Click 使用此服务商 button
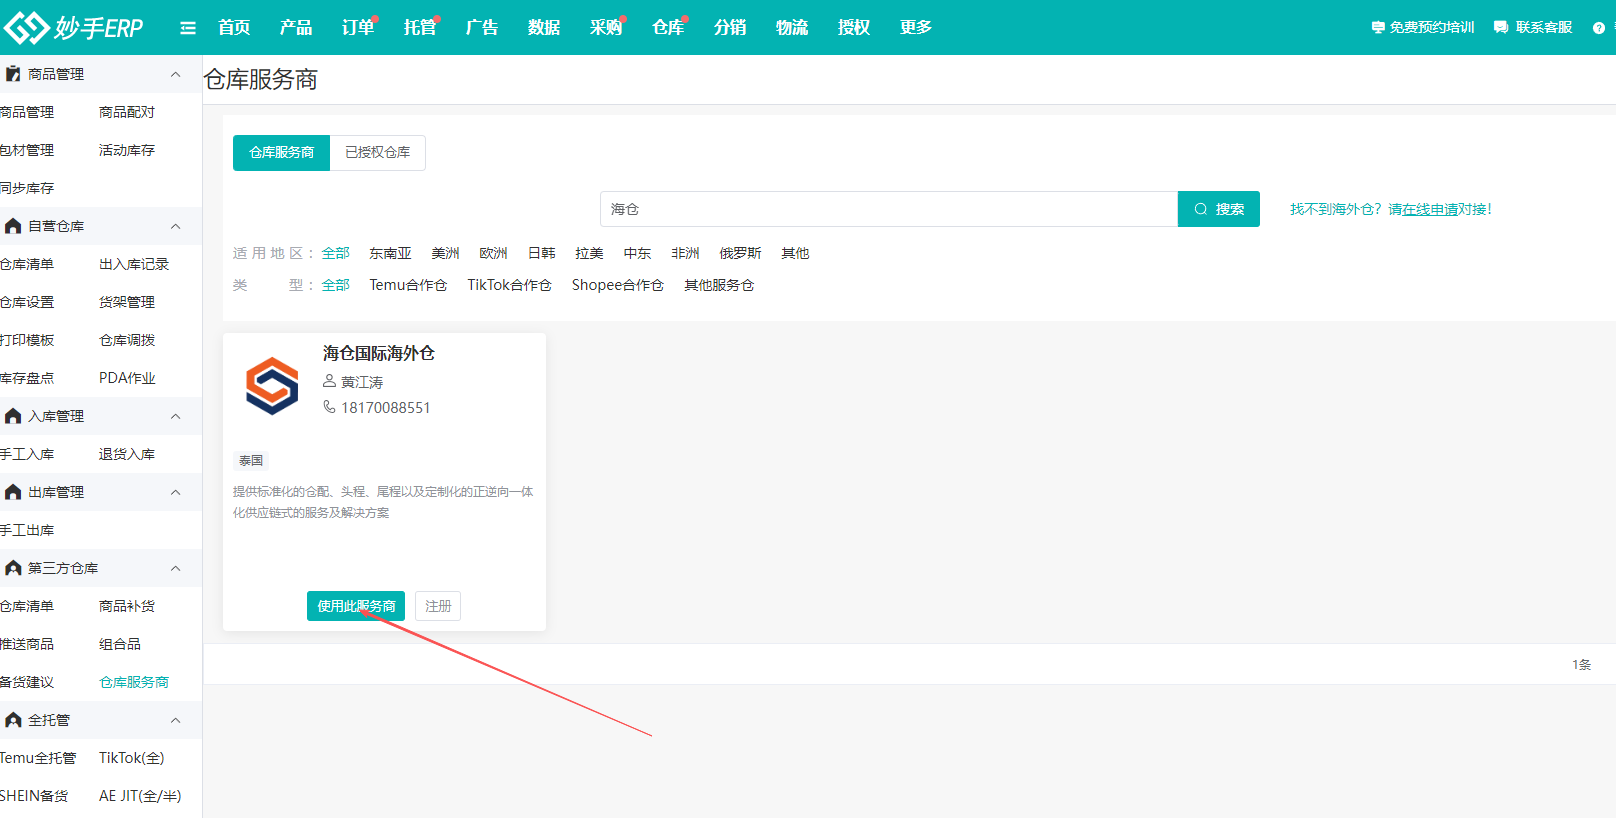Screen dimensions: 1616x818 point(356,606)
